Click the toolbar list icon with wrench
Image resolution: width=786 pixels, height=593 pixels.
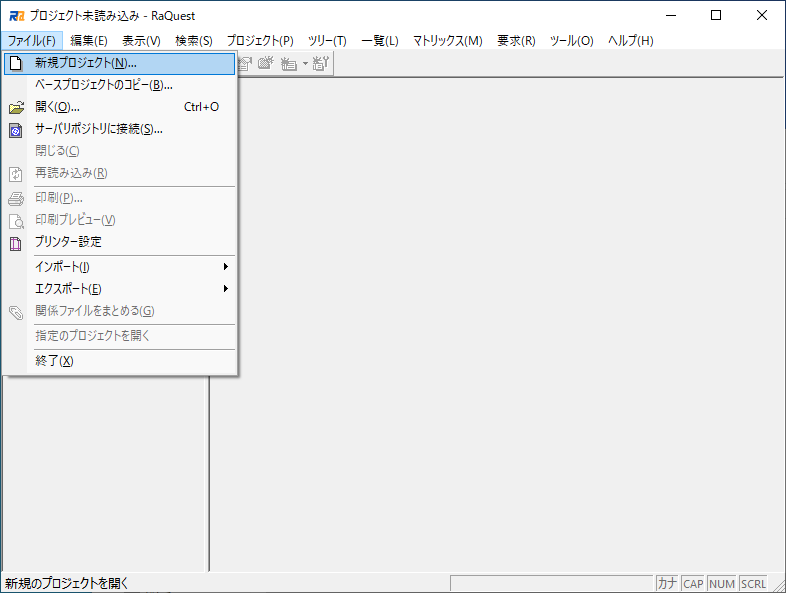pos(320,63)
